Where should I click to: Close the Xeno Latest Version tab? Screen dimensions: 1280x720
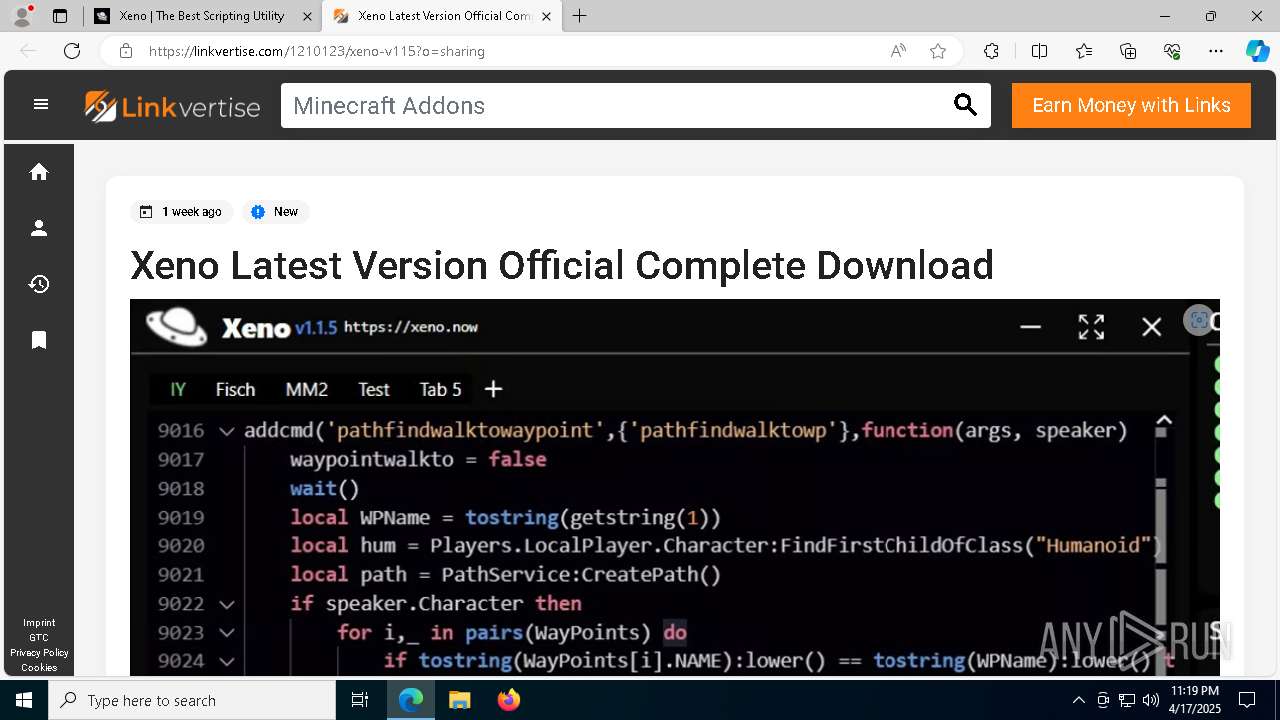pyautogui.click(x=547, y=16)
